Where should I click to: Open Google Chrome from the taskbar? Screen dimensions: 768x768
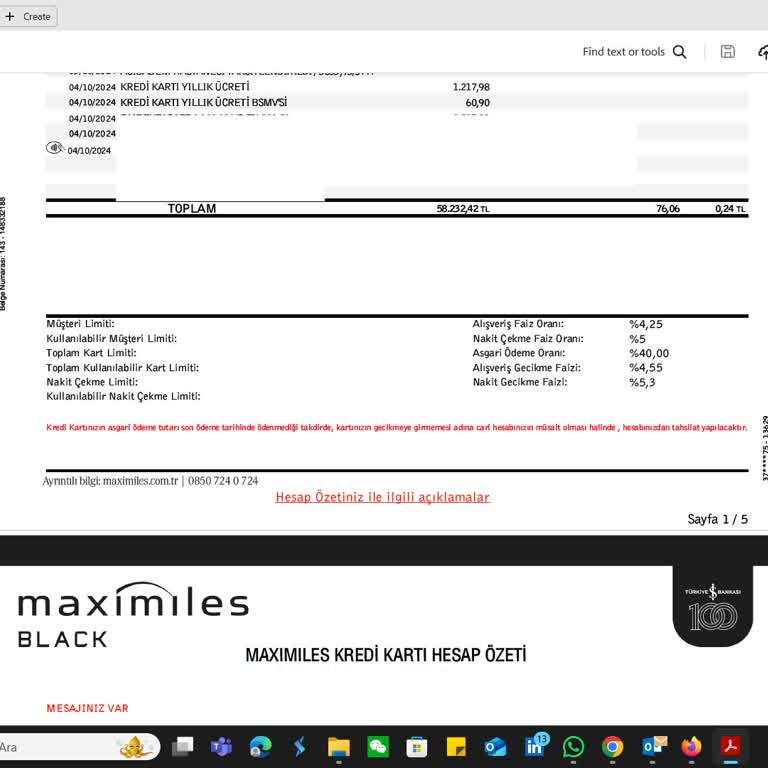(x=613, y=747)
